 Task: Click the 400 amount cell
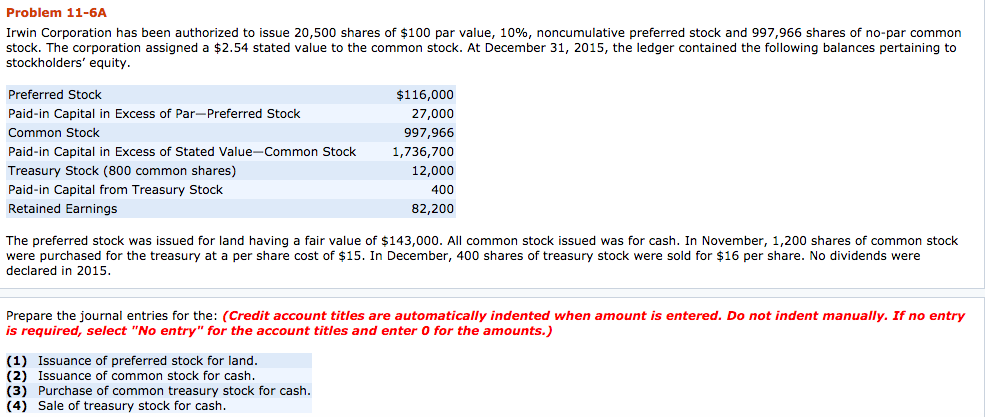(442, 189)
